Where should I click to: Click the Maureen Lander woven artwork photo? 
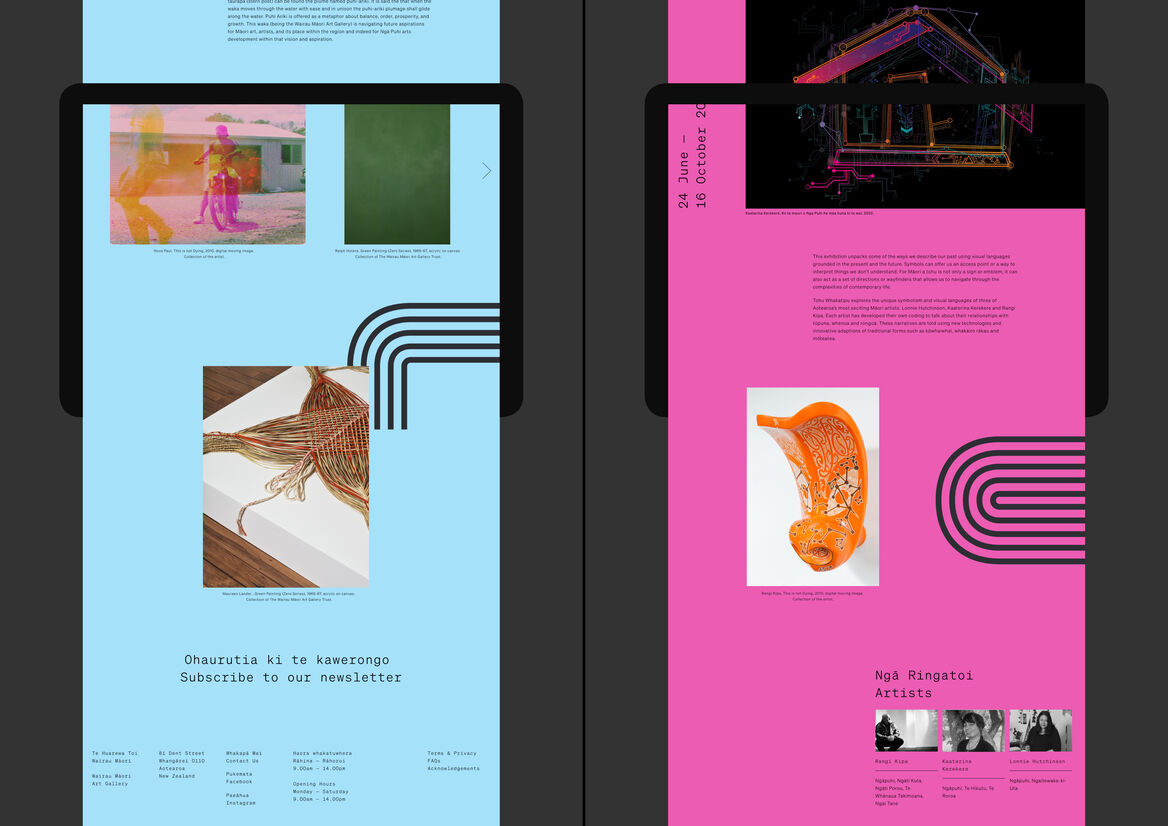click(x=285, y=475)
